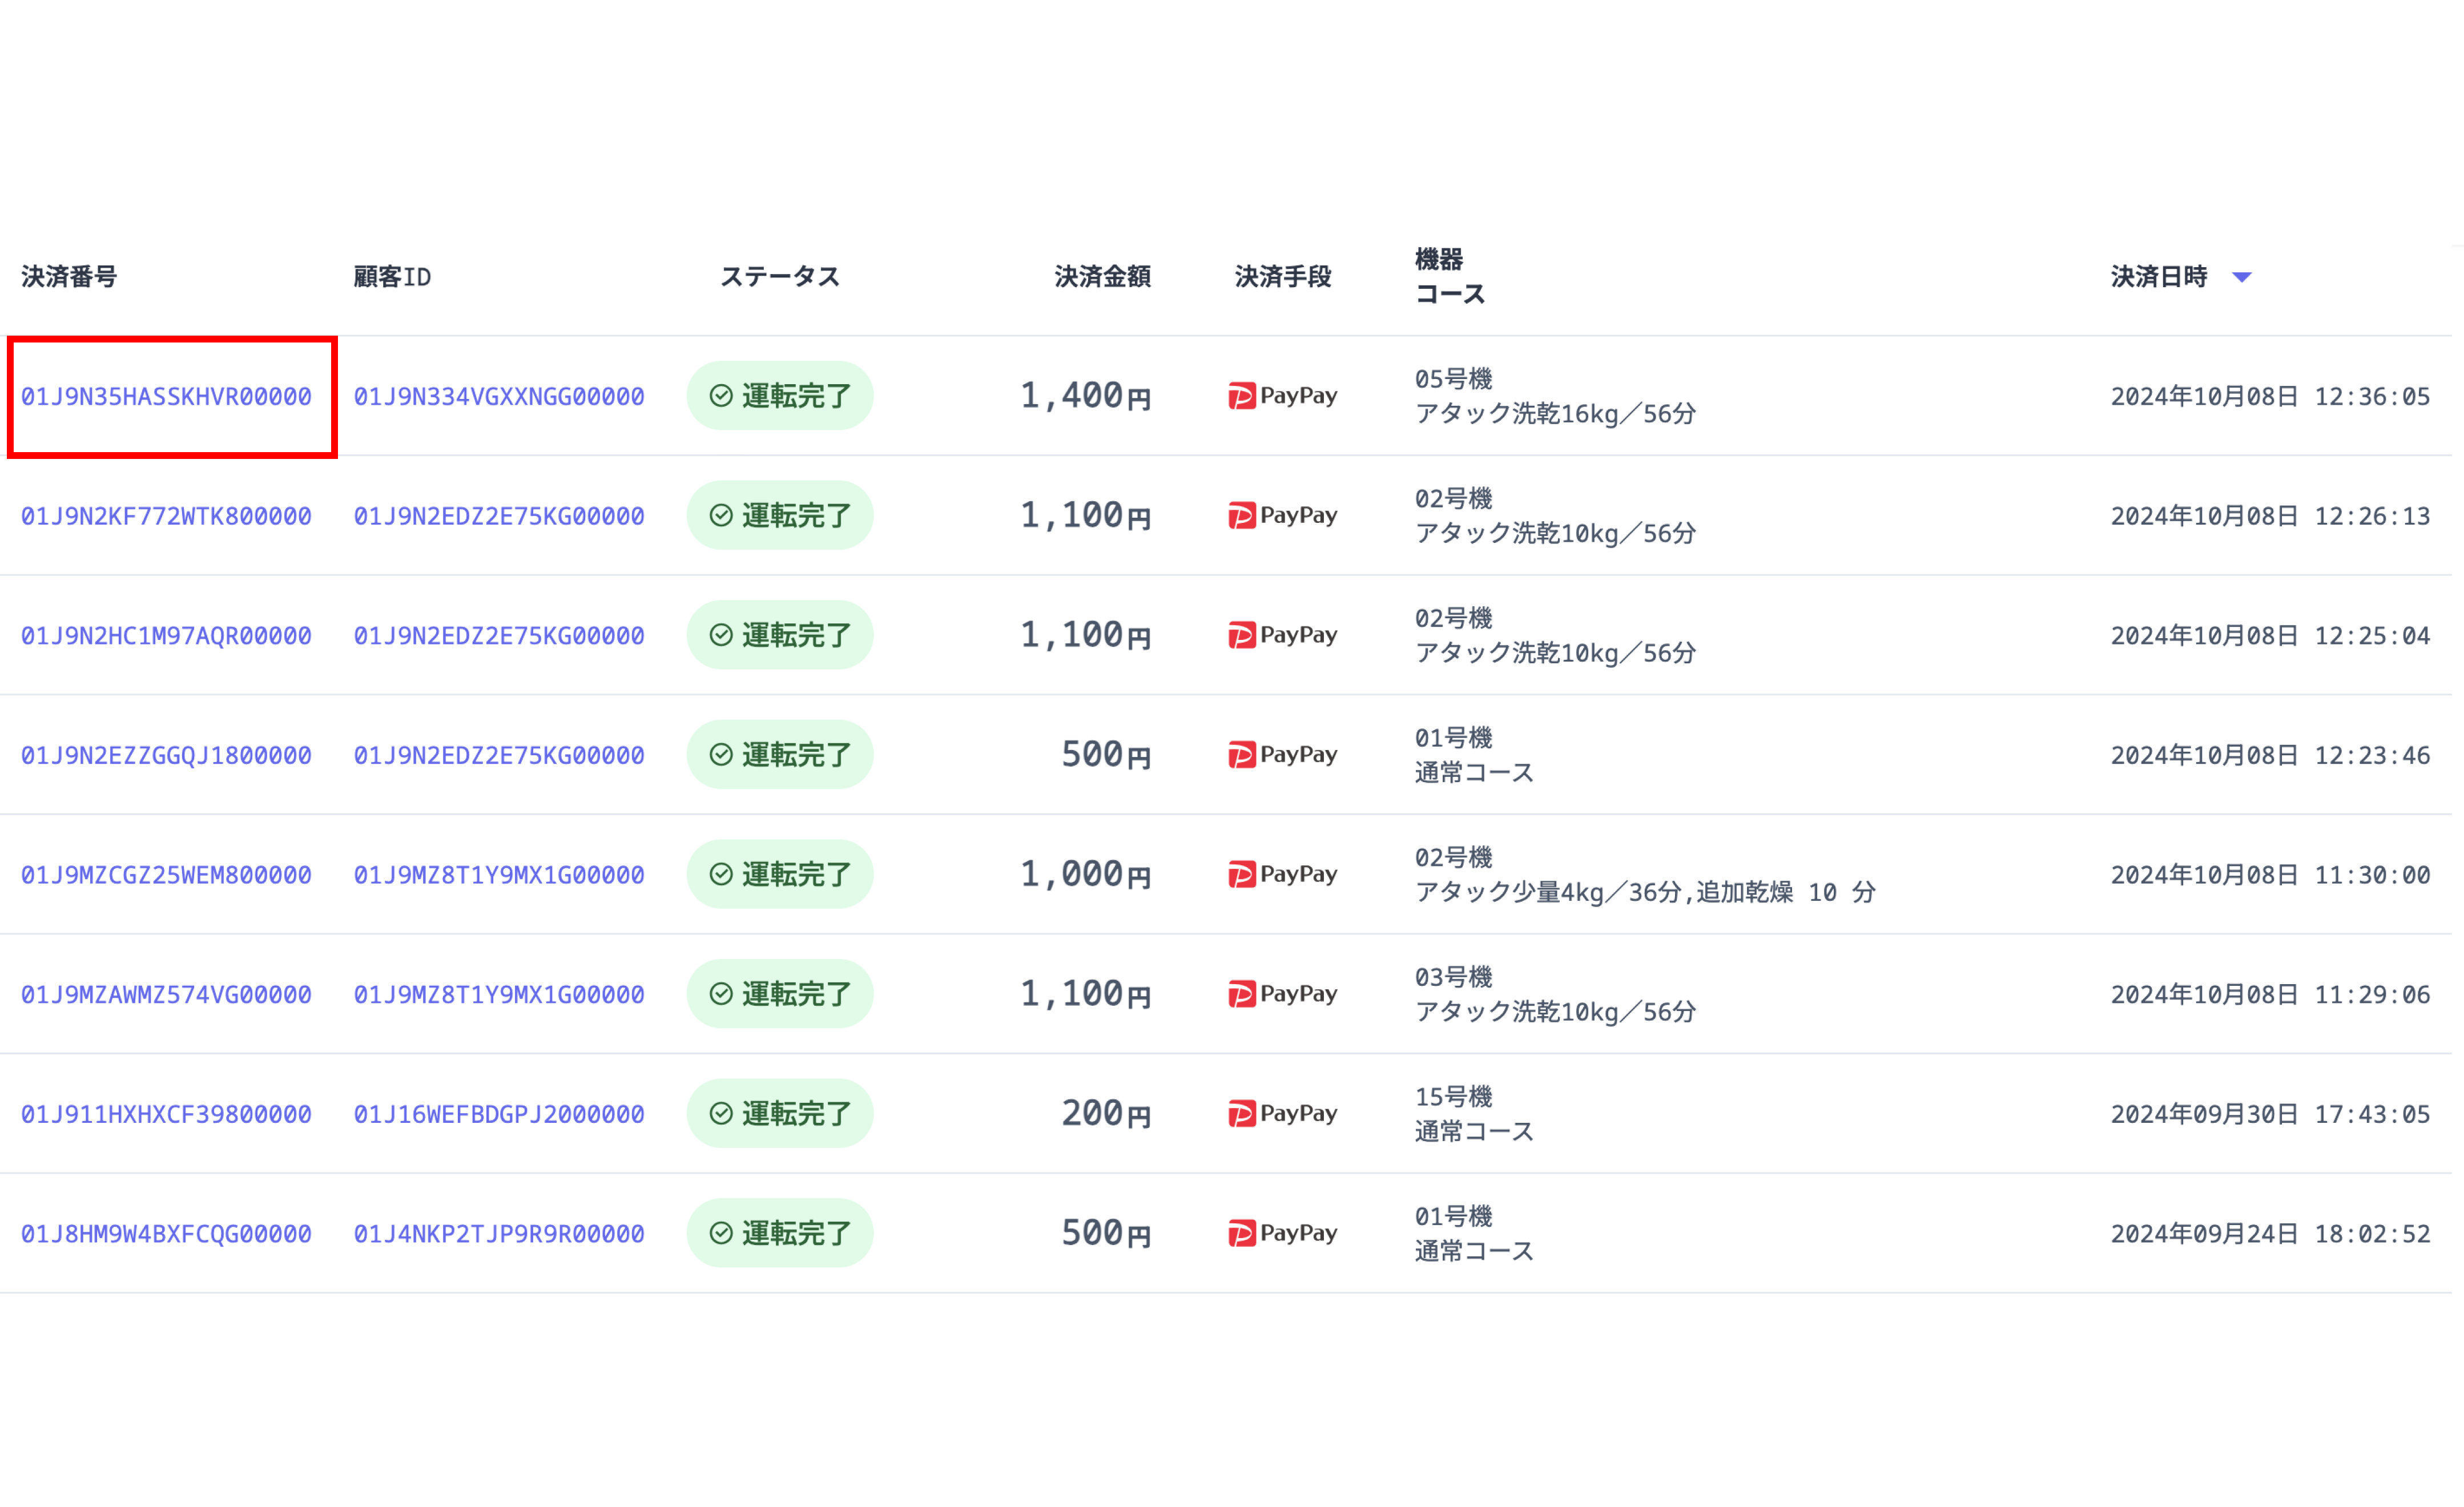Click PayPay icon in 200円 row
The height and width of the screenshot is (1507, 2464).
click(x=1241, y=1113)
